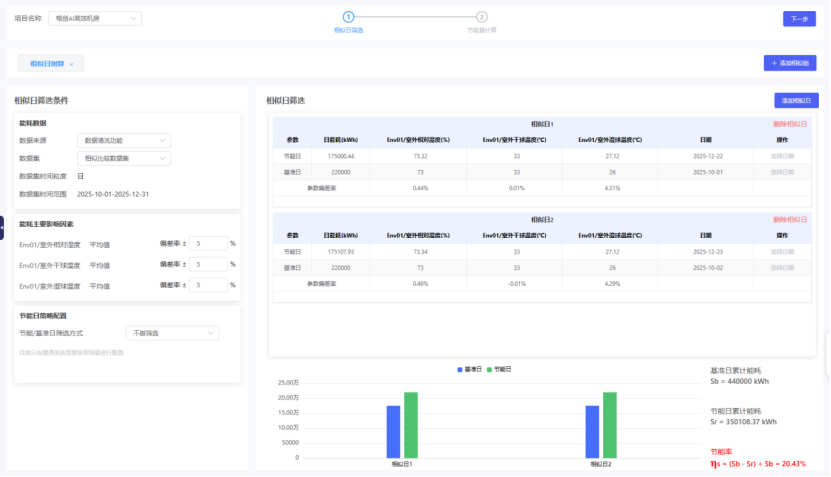Screen dimensions: 831x477
Task: Click 选择日期 for 2025-12-22 节能日 row
Action: [782, 156]
